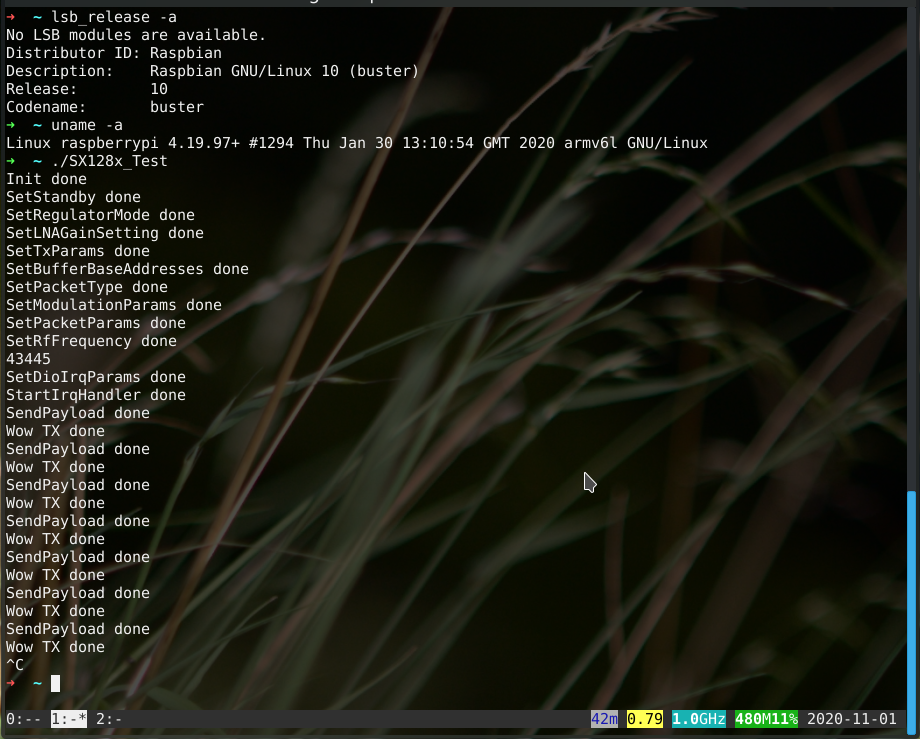
Task: Select tmux window 0 in status bar
Action: [23, 719]
